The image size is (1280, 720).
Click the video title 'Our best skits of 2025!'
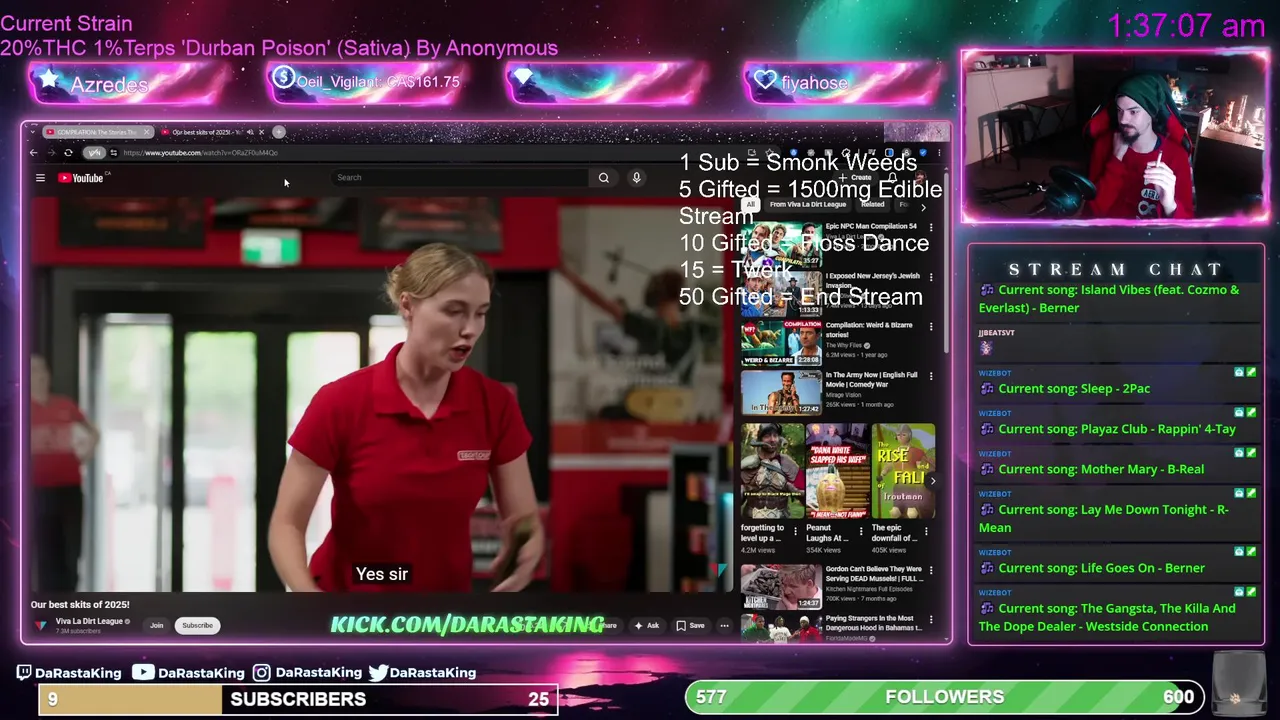pyautogui.click(x=80, y=605)
